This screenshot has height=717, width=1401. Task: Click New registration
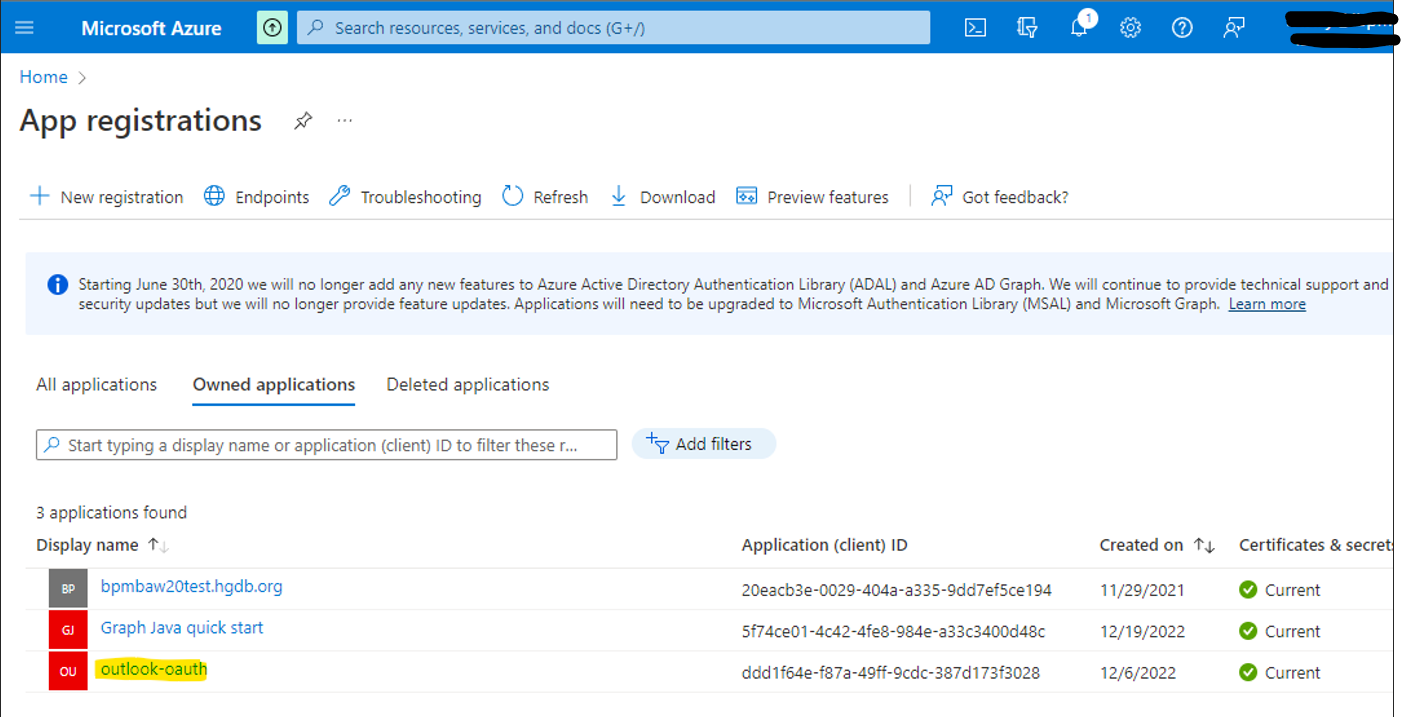coord(107,197)
